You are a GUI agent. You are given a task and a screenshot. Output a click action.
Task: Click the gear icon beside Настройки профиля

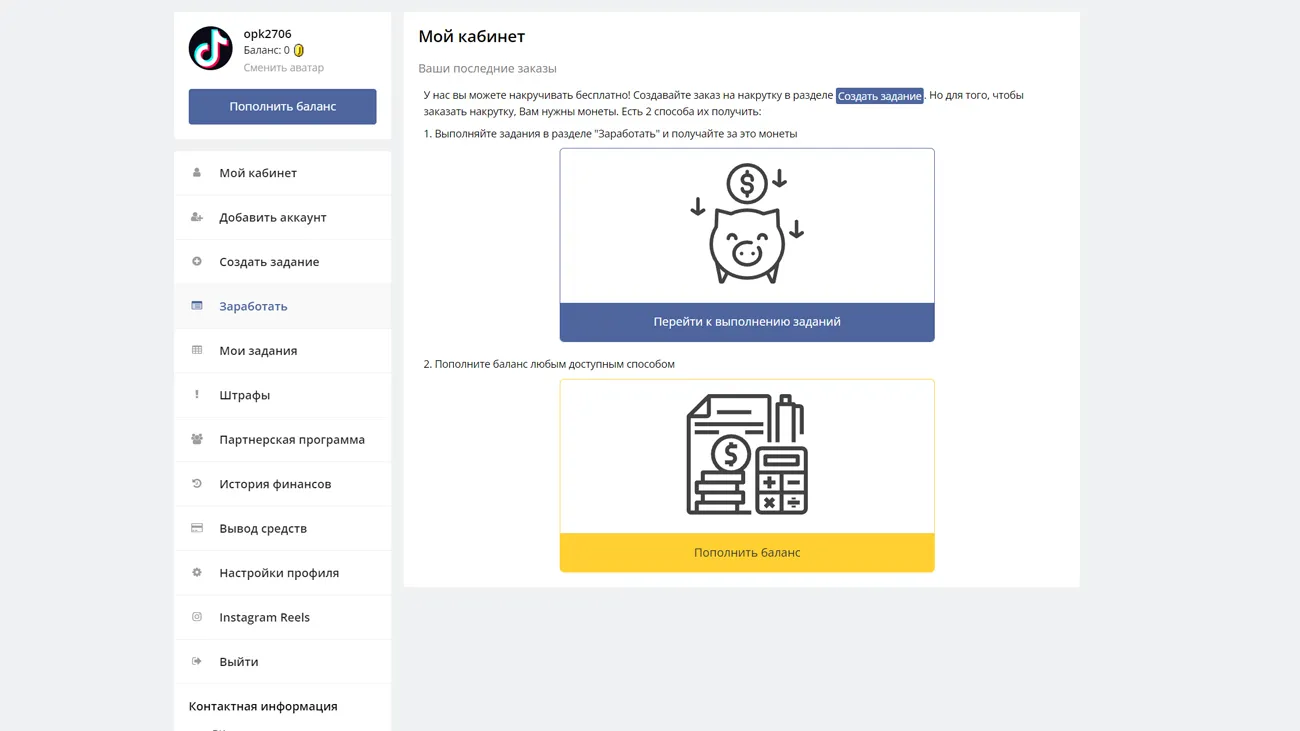pos(197,573)
